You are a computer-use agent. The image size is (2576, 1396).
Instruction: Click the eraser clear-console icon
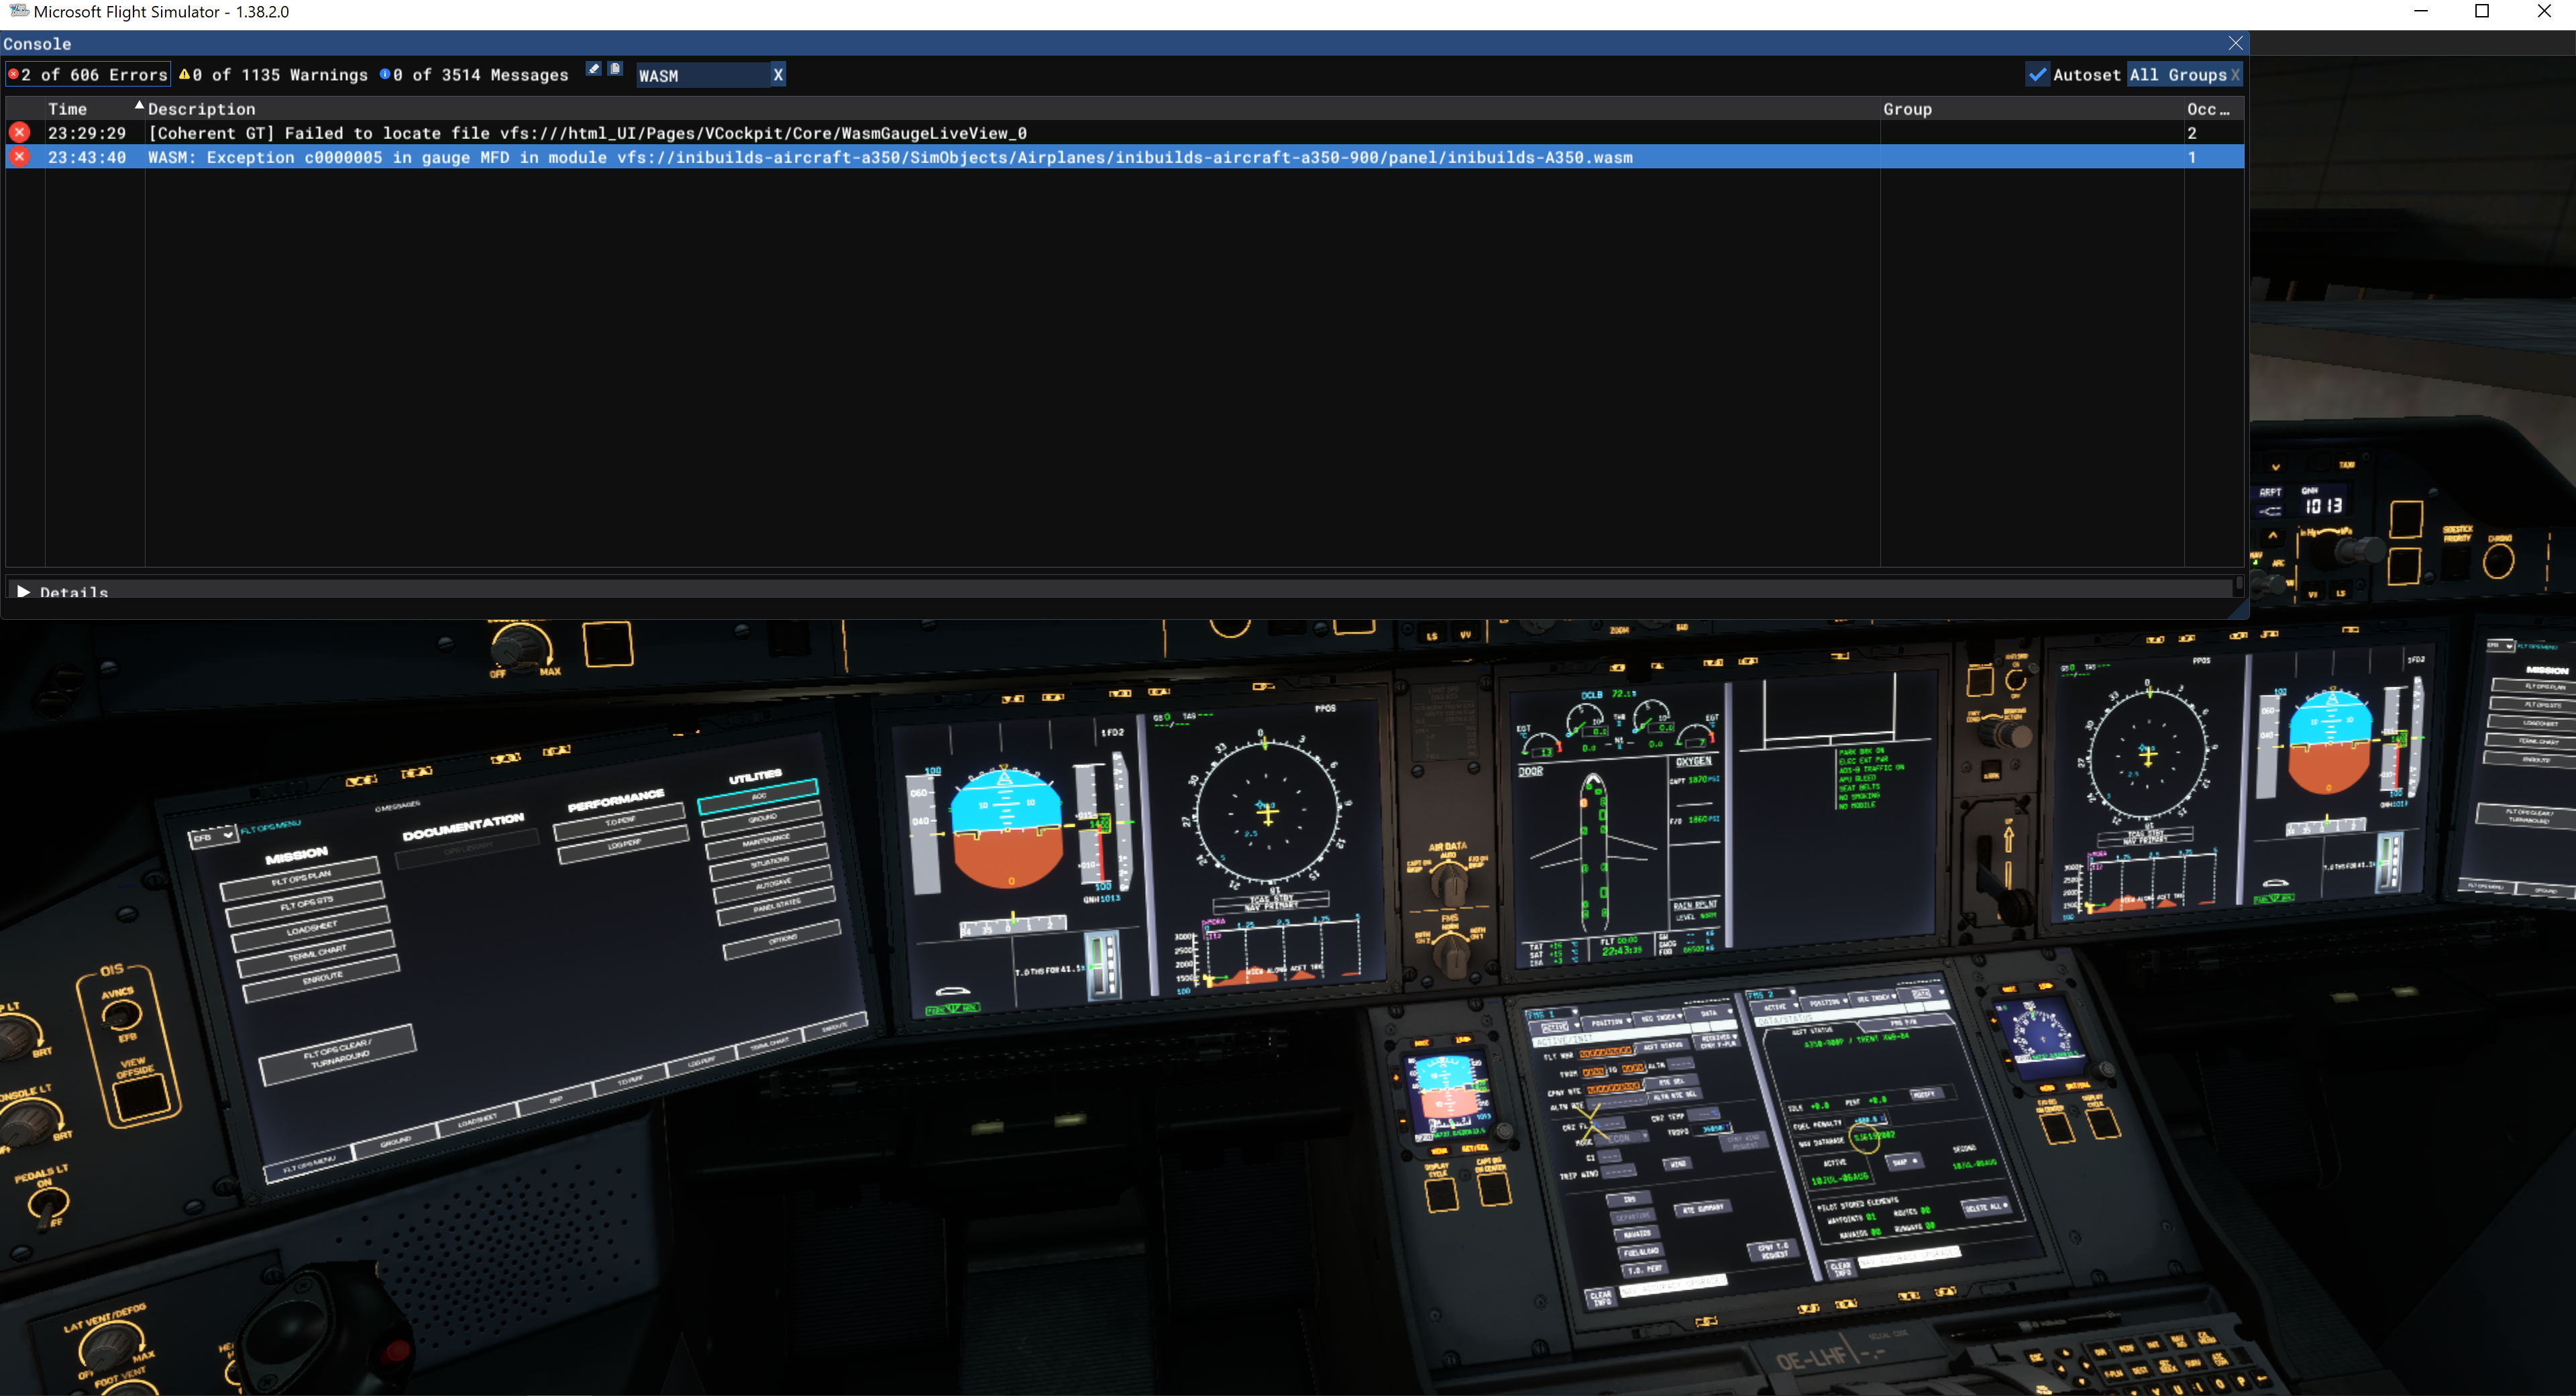tap(594, 69)
